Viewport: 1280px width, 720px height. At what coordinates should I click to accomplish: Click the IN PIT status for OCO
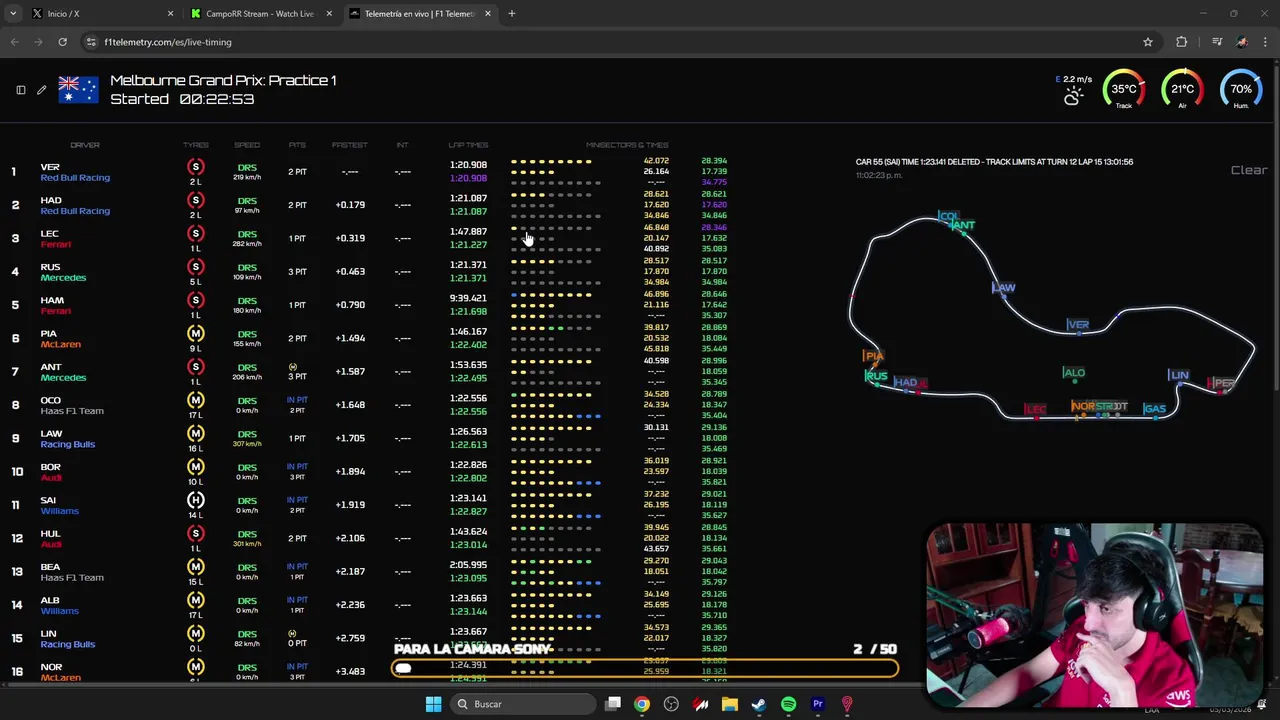(297, 400)
